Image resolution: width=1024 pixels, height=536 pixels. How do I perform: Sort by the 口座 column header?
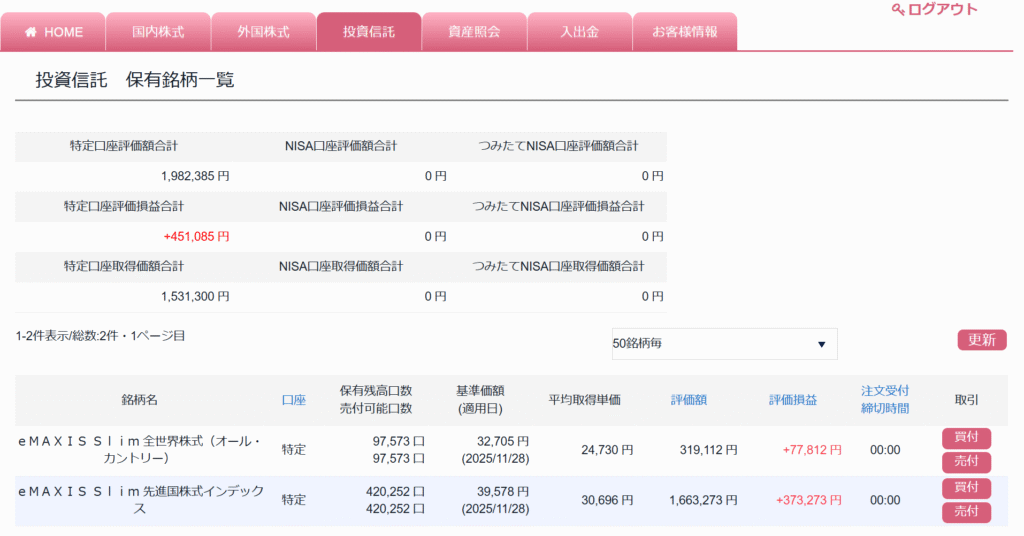pyautogui.click(x=294, y=400)
